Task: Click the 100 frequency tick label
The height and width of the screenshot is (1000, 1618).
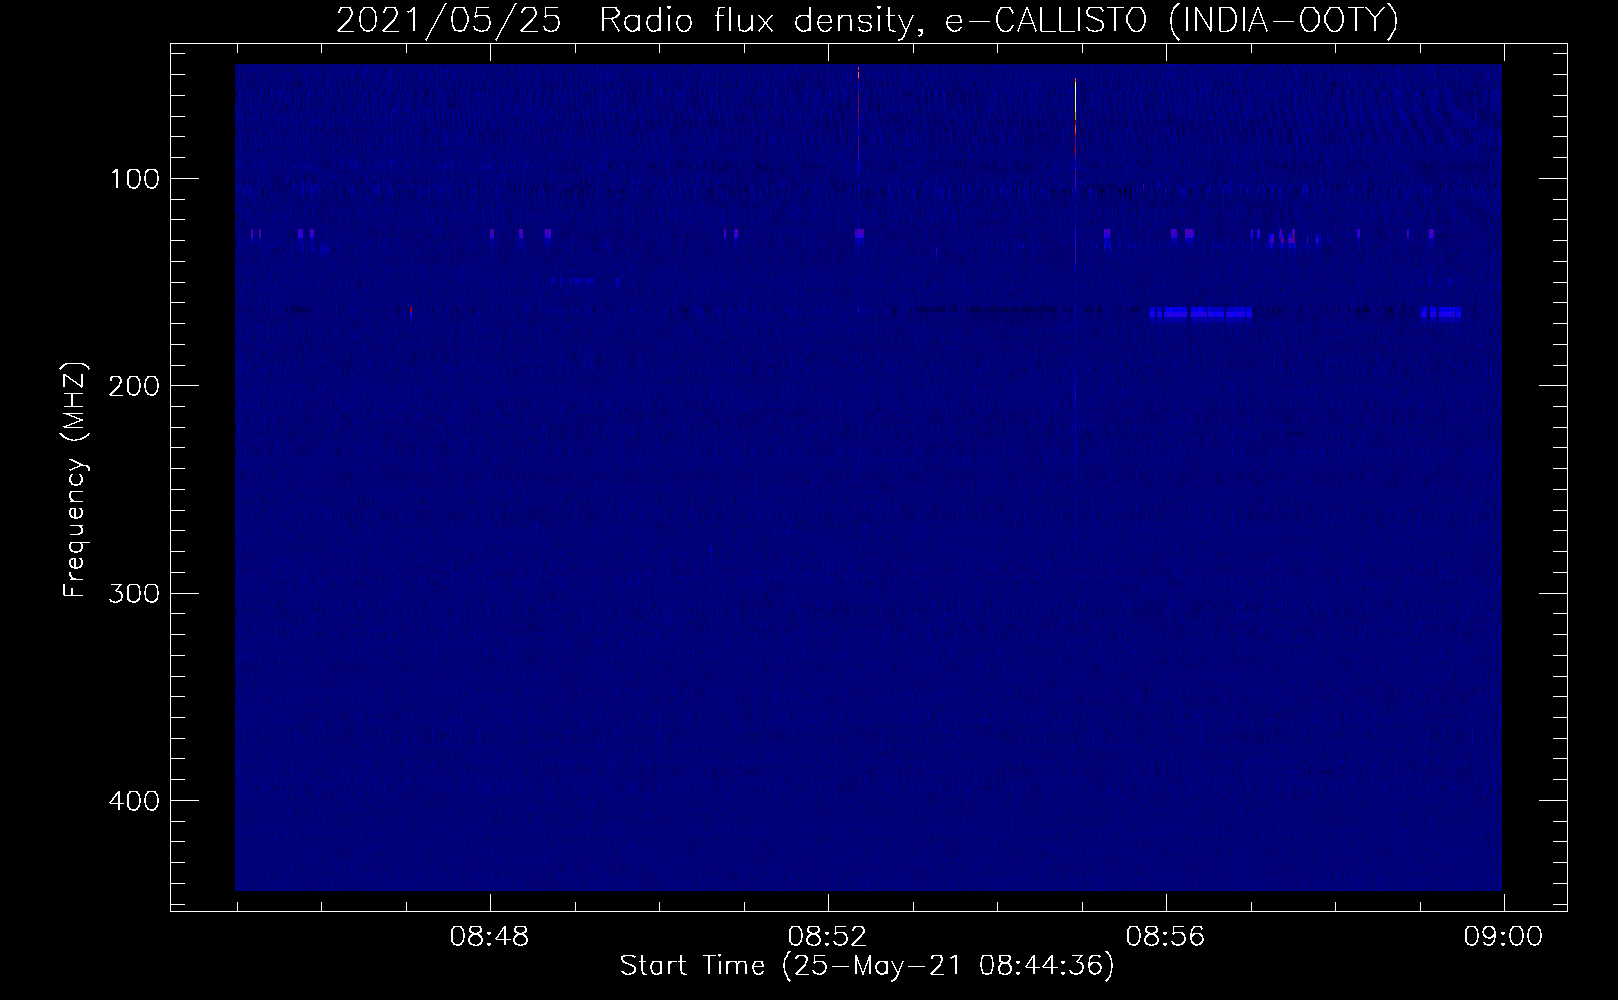Action: coord(135,179)
